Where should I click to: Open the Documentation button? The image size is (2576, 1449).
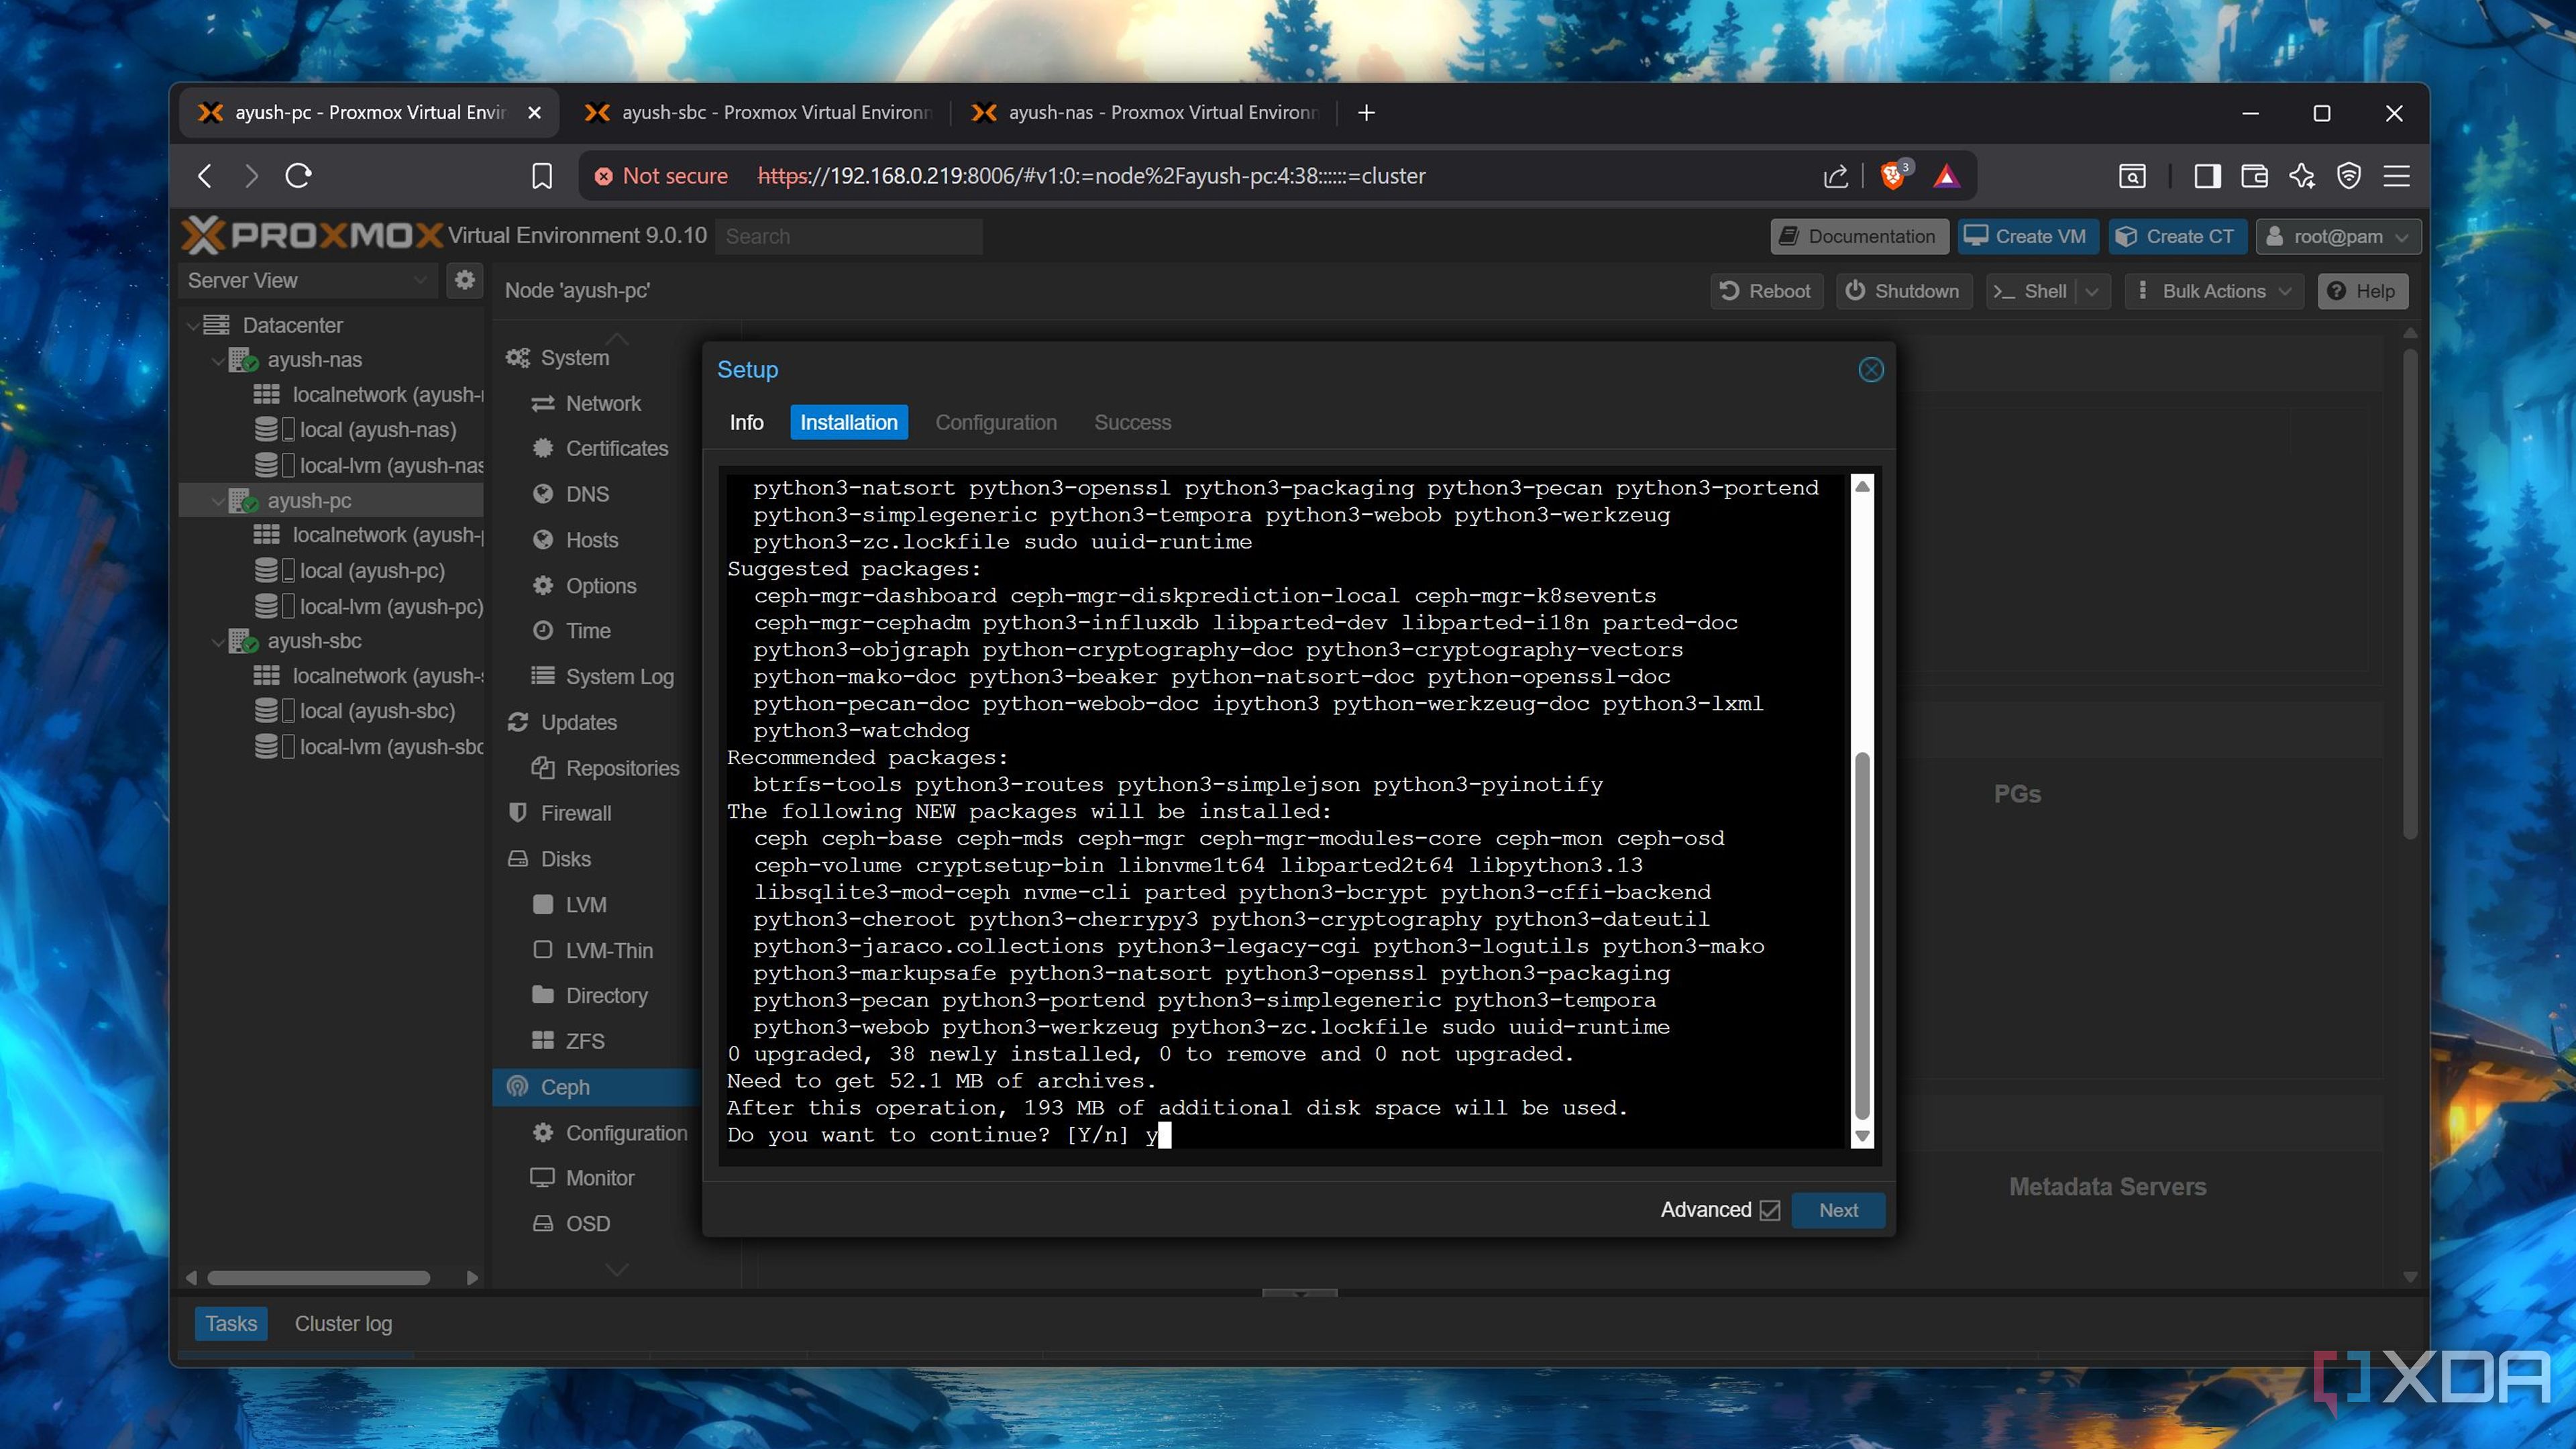(1859, 237)
